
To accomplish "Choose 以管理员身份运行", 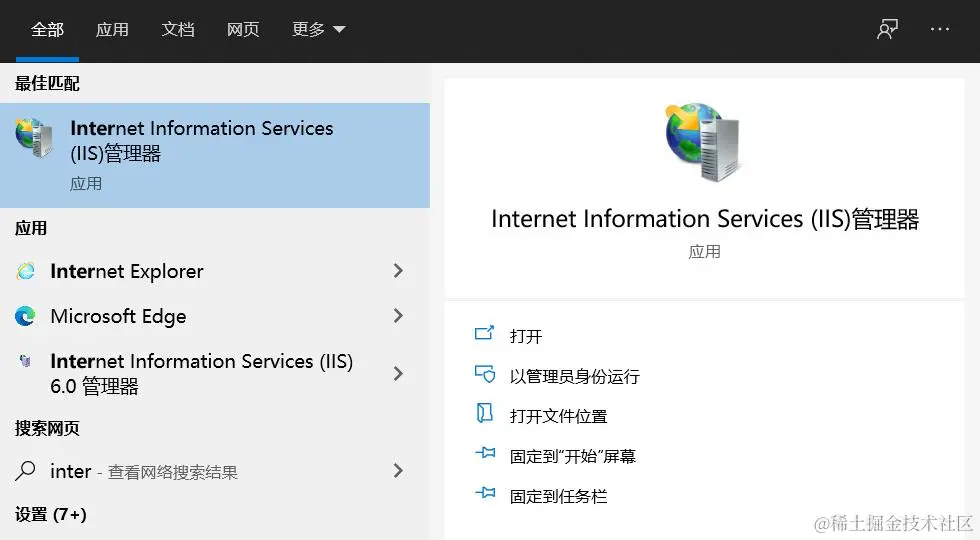I will coord(574,376).
